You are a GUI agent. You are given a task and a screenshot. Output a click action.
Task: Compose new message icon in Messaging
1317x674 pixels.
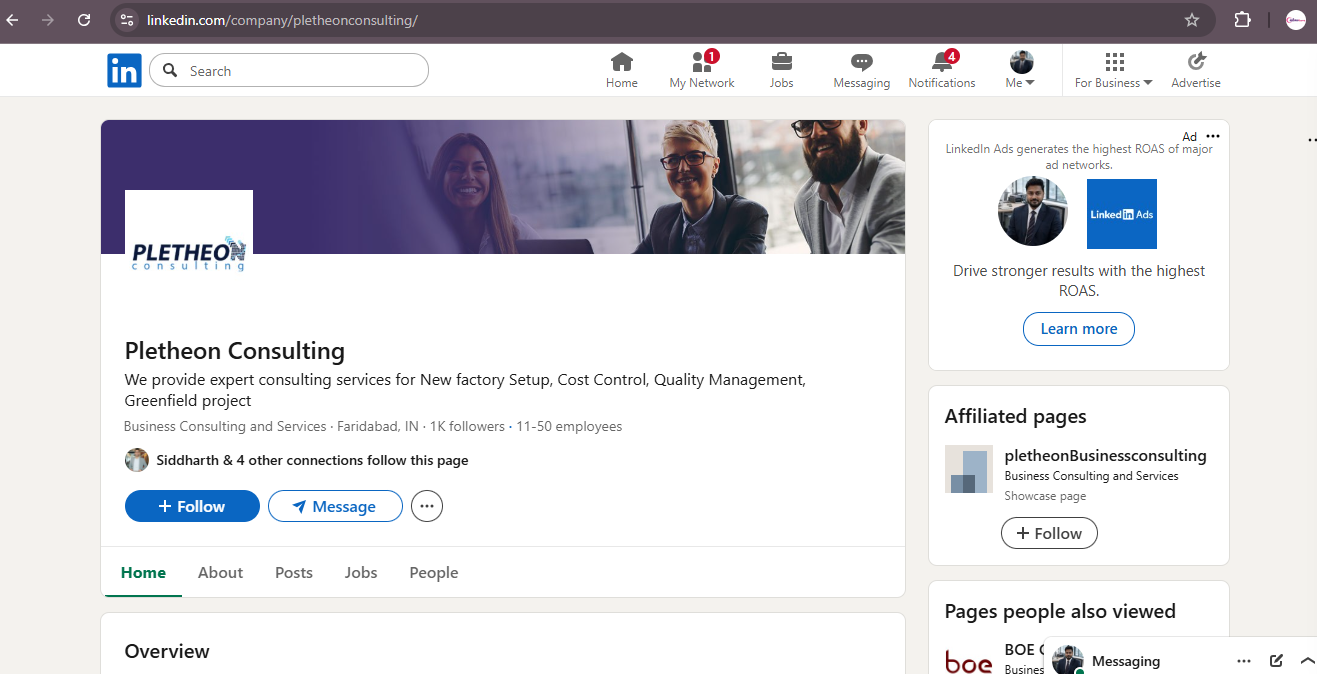(x=1276, y=661)
